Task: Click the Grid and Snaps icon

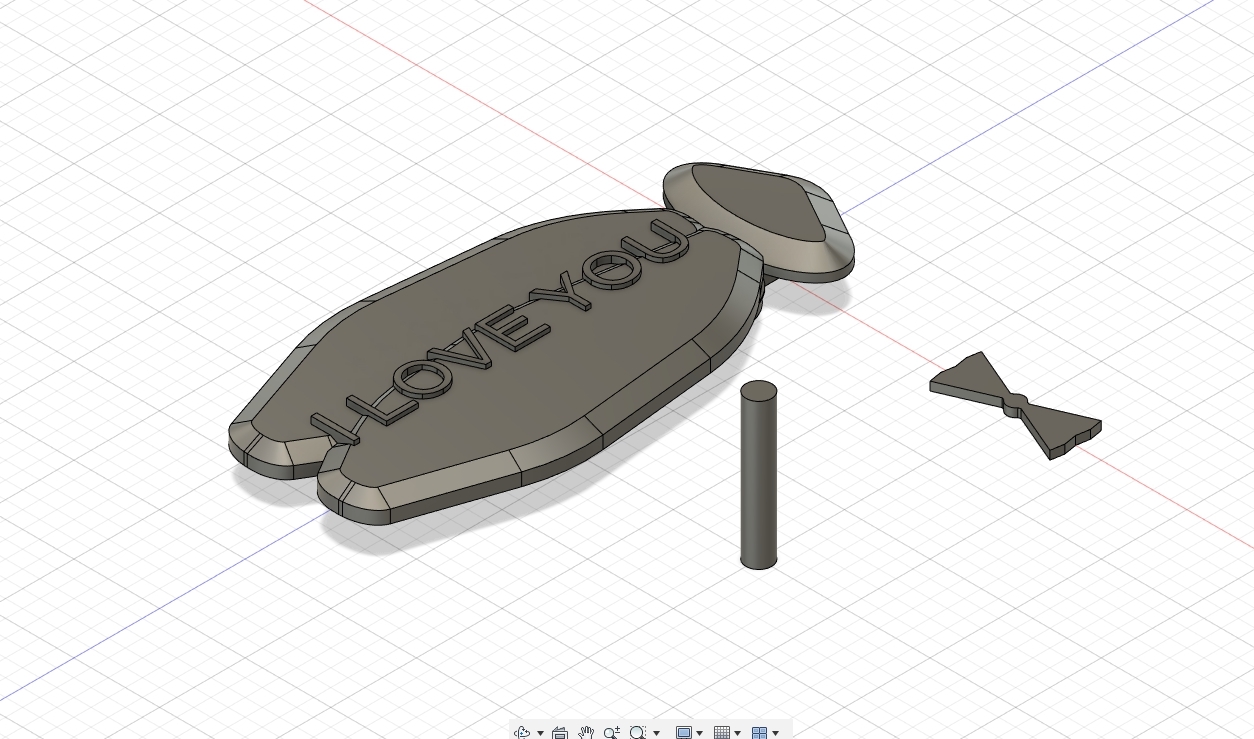Action: (x=721, y=733)
